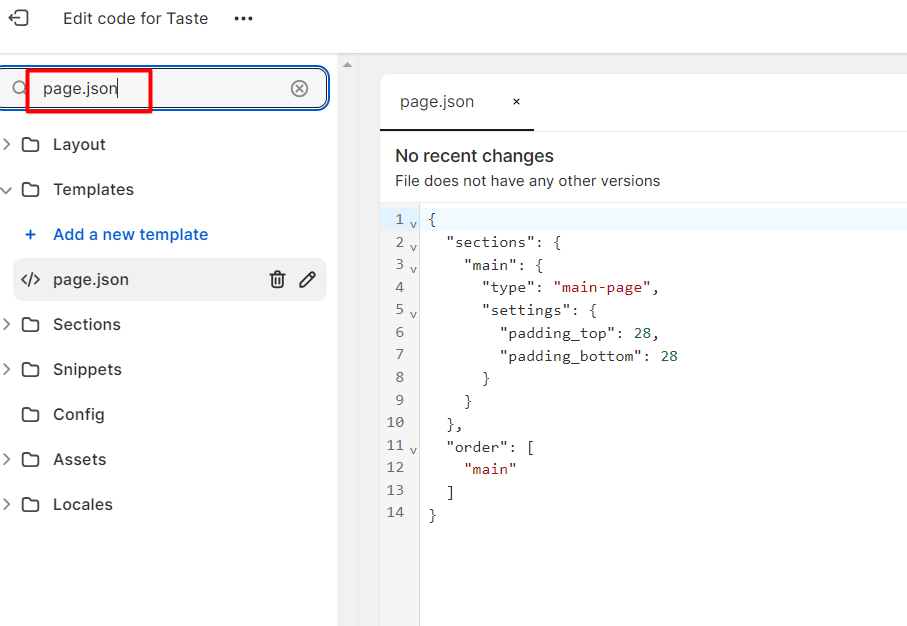Click the plus icon for new template
The height and width of the screenshot is (626, 907).
31,234
